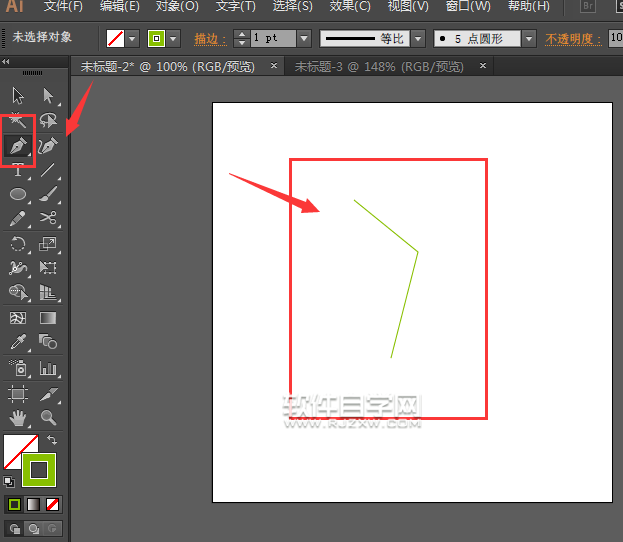Swap fill and stroke colors

[x=52, y=440]
